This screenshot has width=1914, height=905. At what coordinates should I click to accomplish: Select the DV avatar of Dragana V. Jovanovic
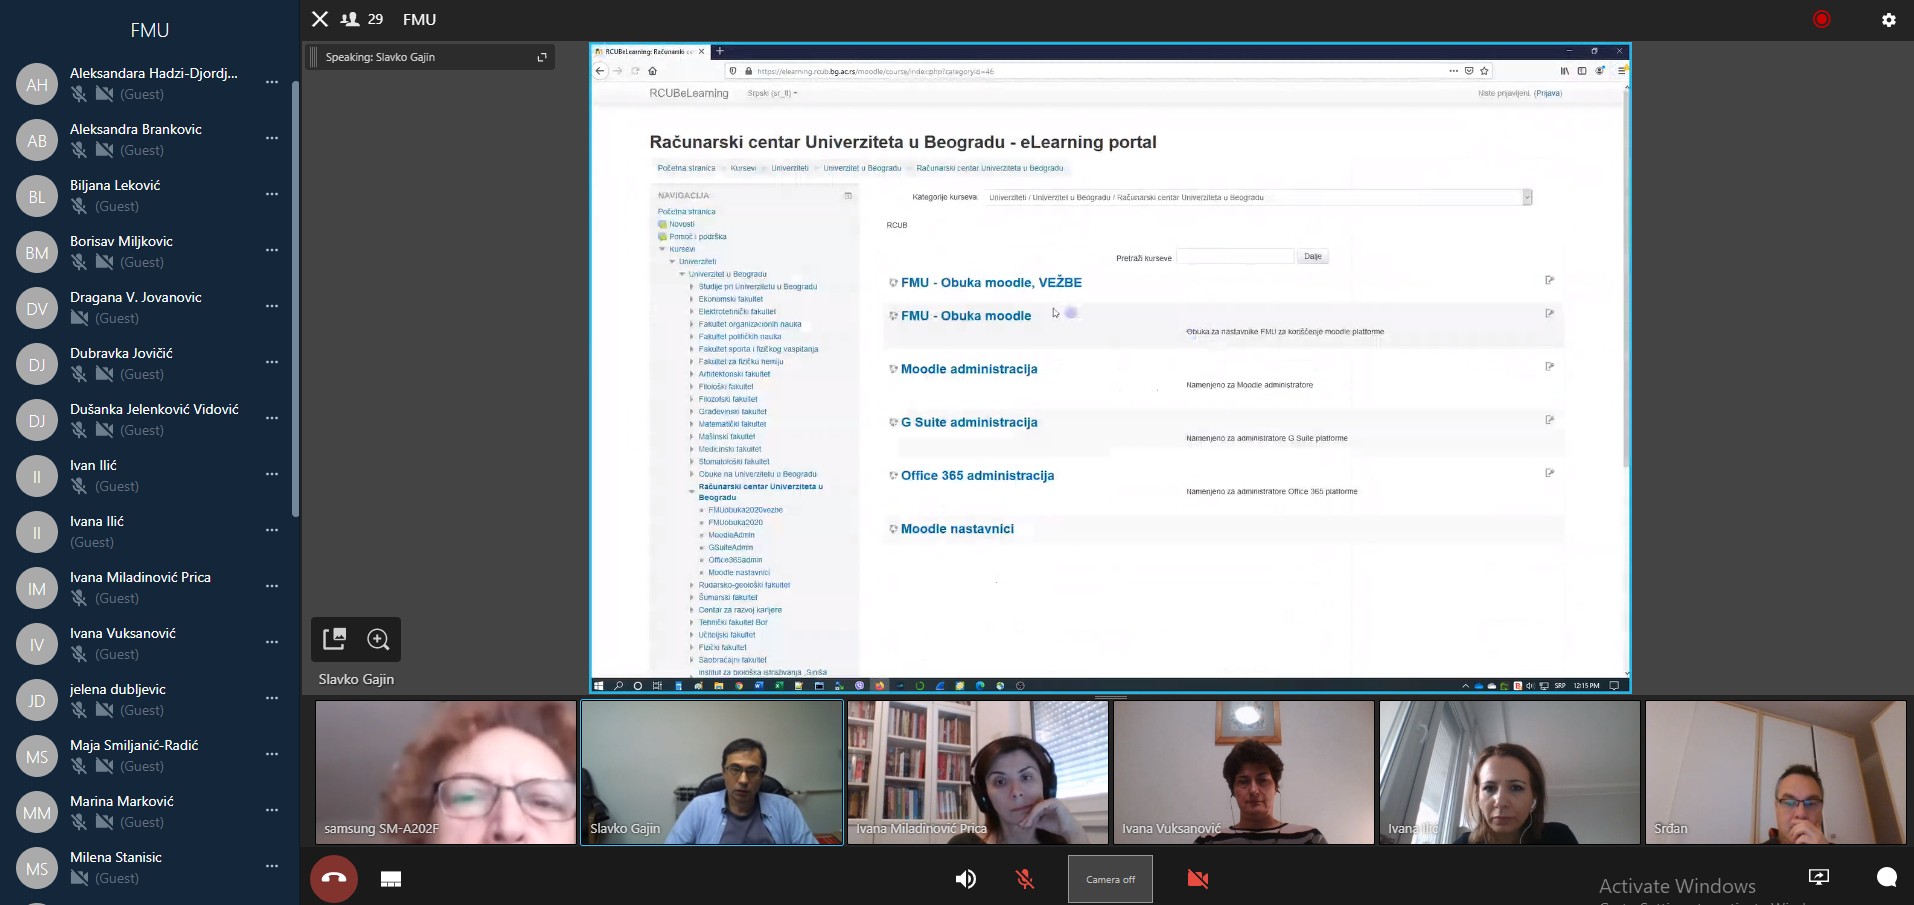[x=37, y=309]
